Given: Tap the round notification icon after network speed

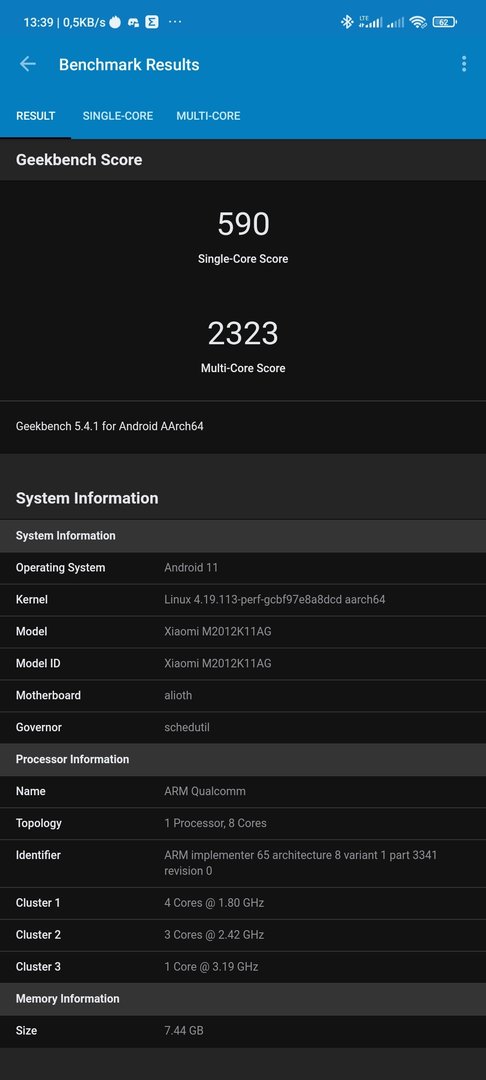Looking at the screenshot, I should click(x=115, y=22).
